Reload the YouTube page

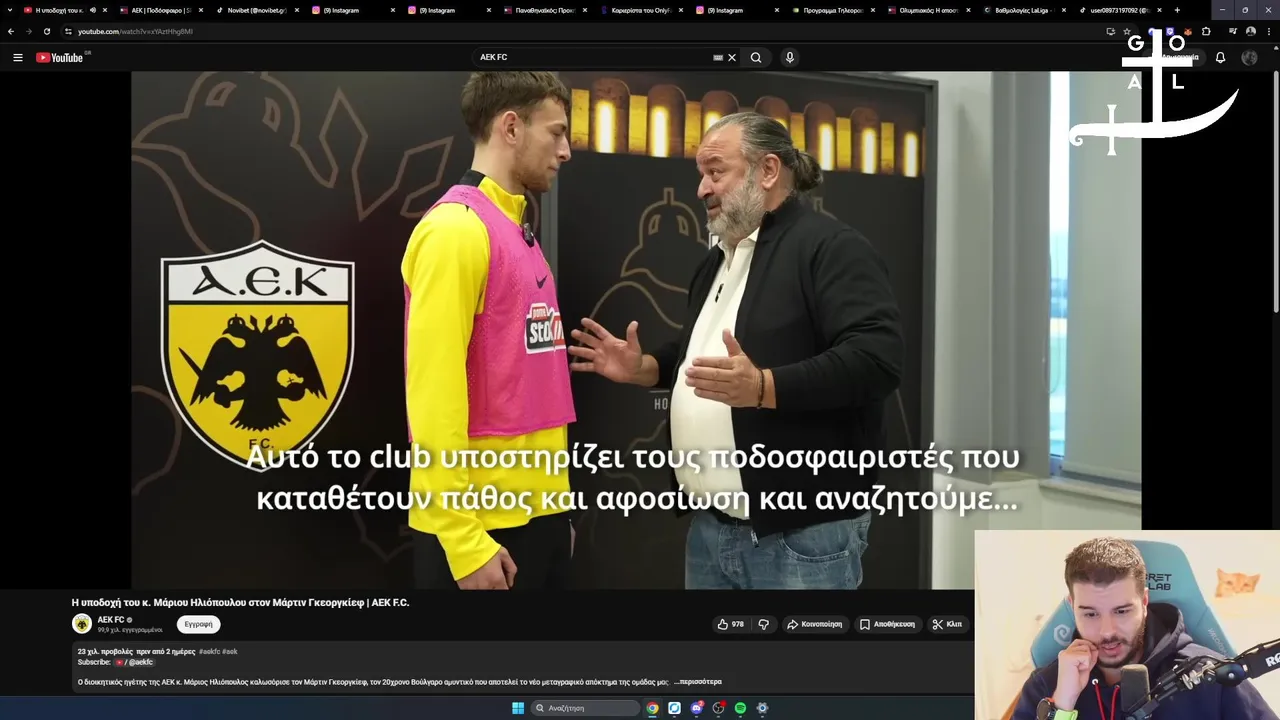(x=46, y=31)
